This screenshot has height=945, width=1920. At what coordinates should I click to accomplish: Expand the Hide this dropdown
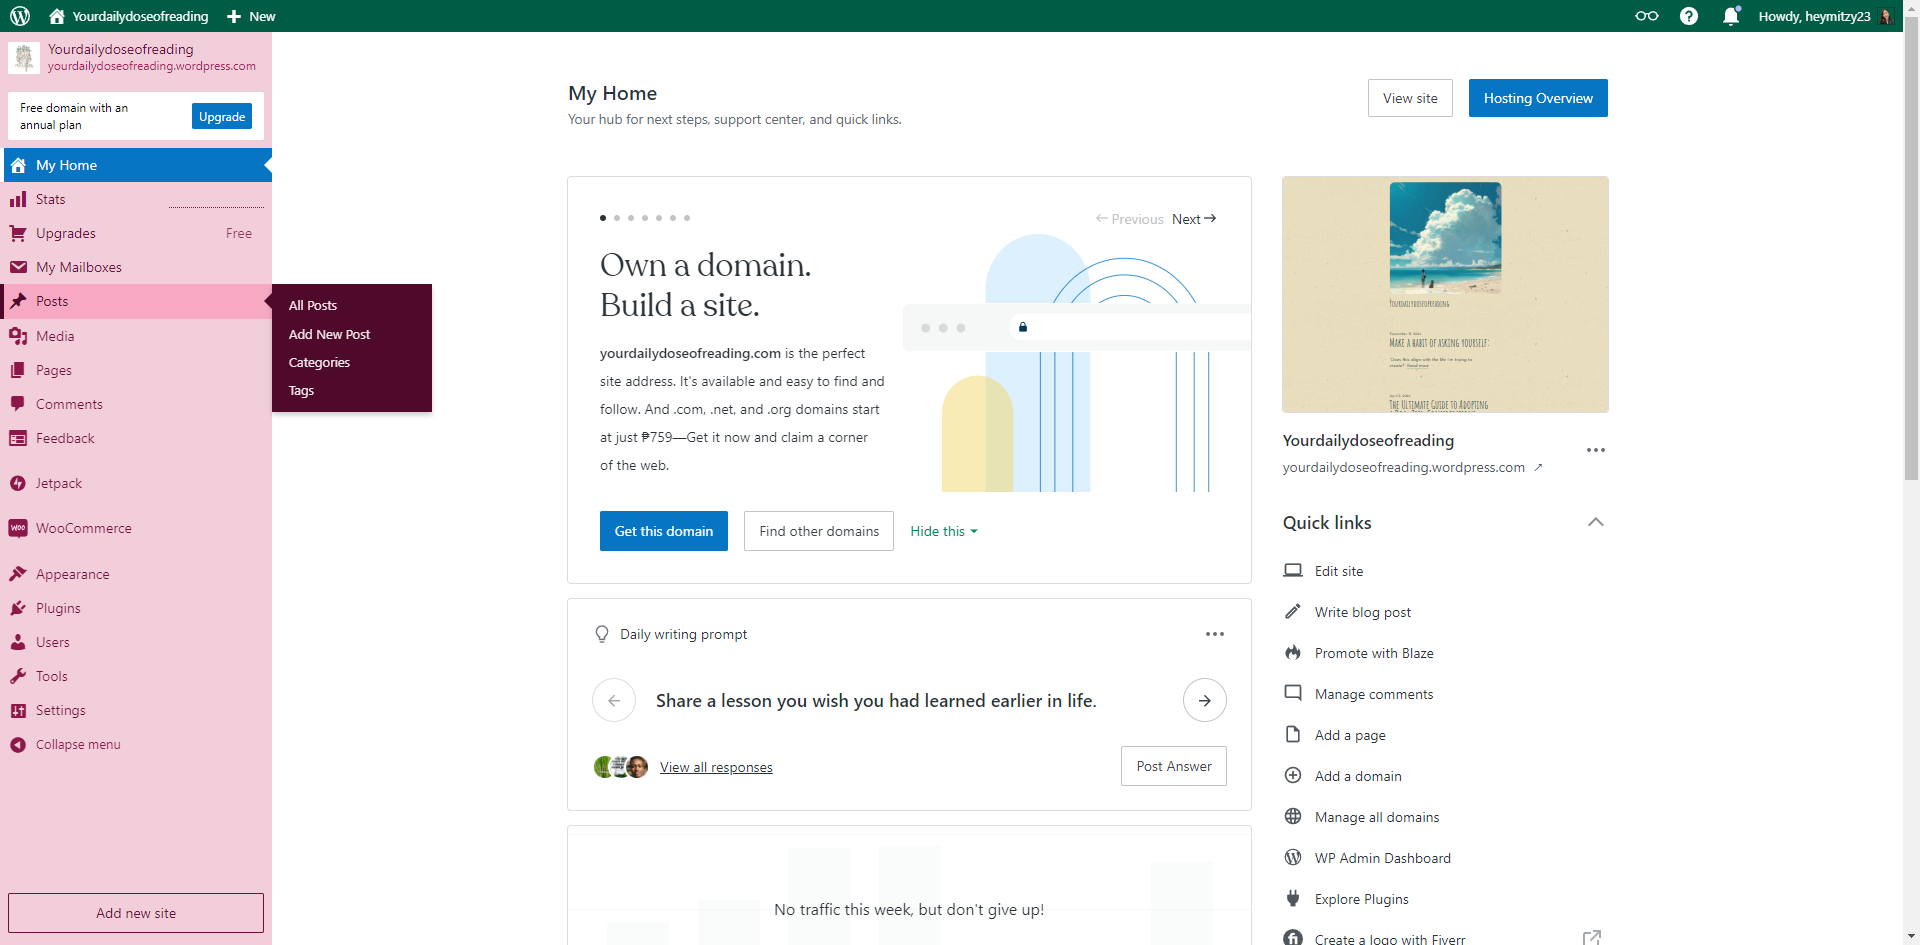click(943, 531)
